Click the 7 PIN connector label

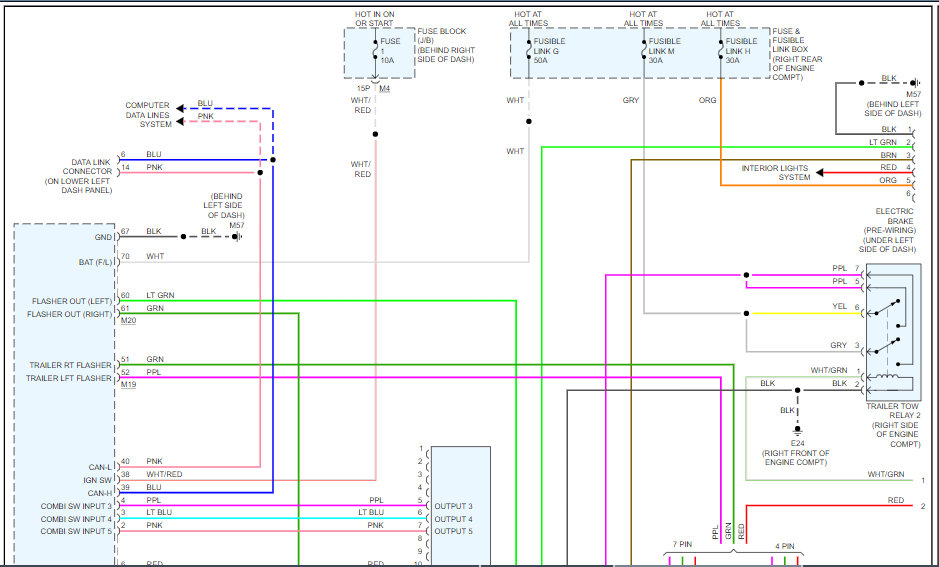[x=680, y=546]
